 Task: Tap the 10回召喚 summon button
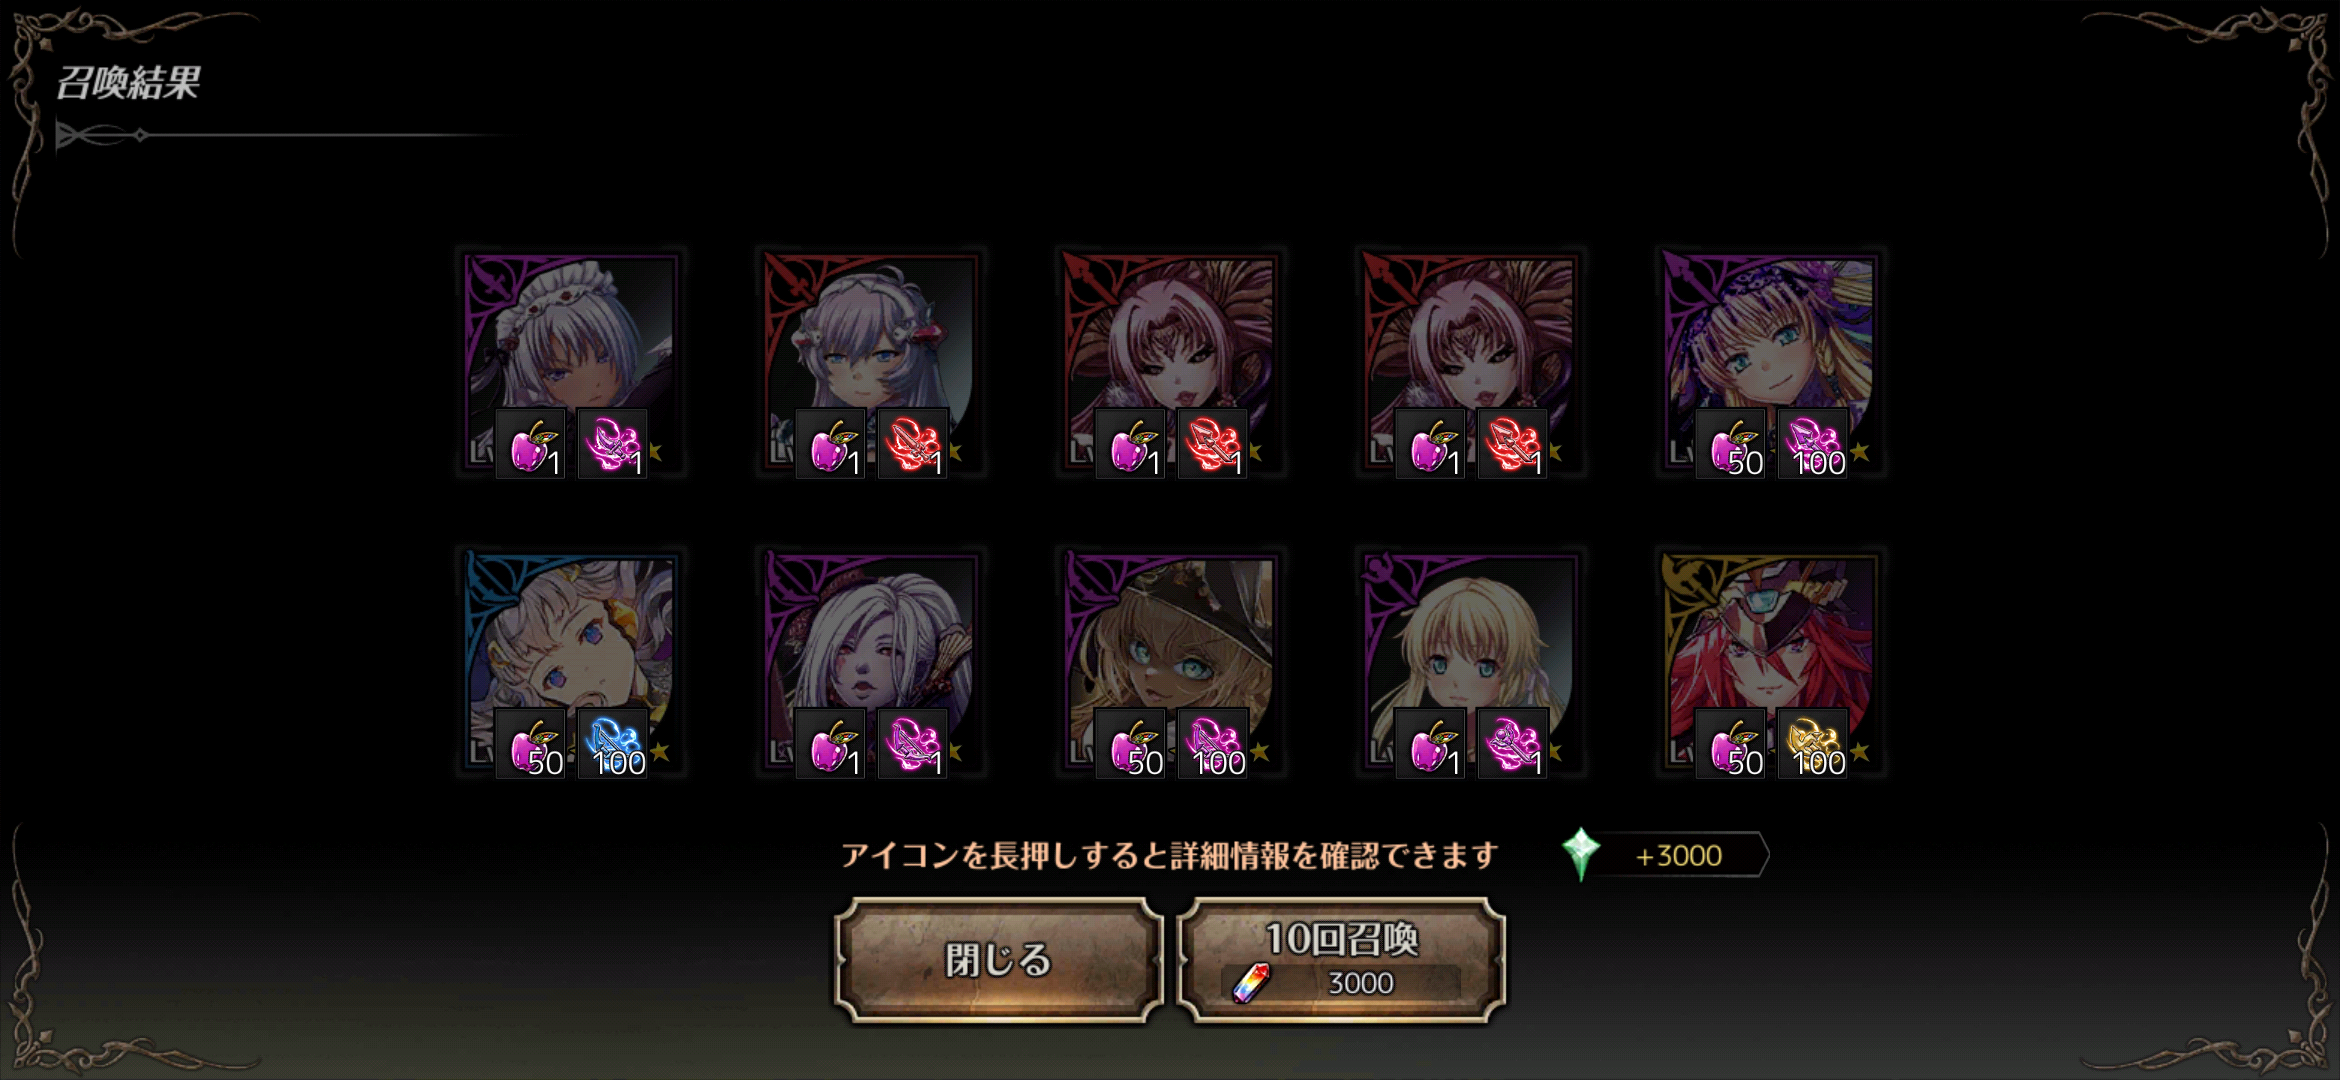pyautogui.click(x=1341, y=960)
